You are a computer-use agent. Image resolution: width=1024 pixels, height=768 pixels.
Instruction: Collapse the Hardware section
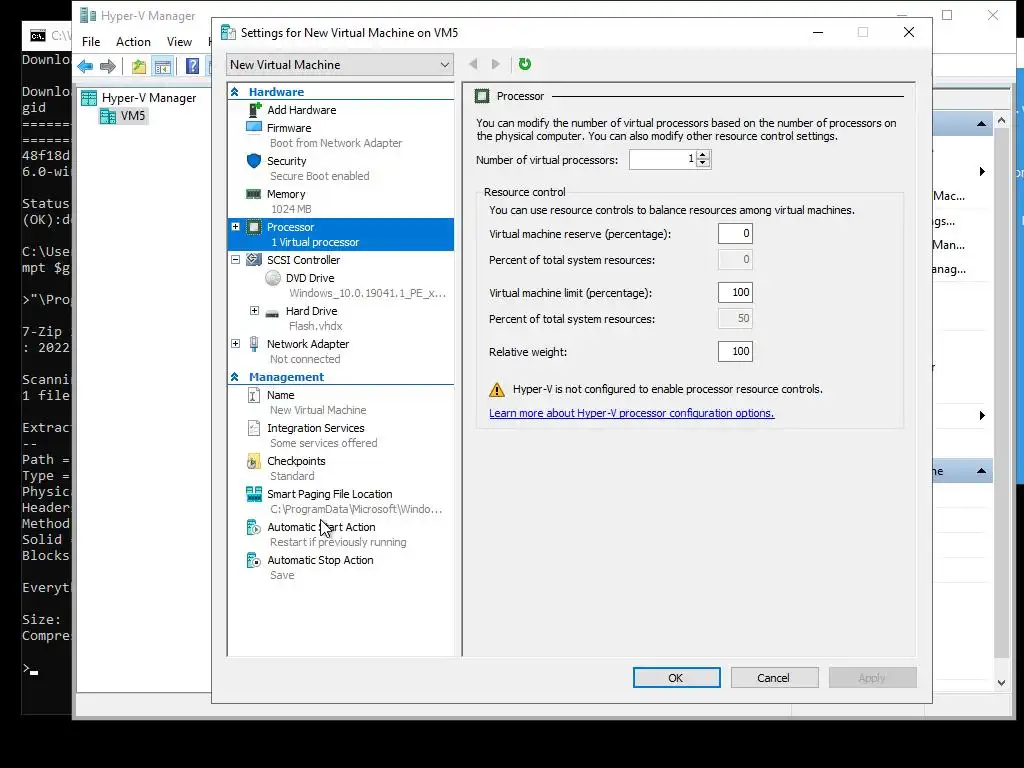[234, 92]
